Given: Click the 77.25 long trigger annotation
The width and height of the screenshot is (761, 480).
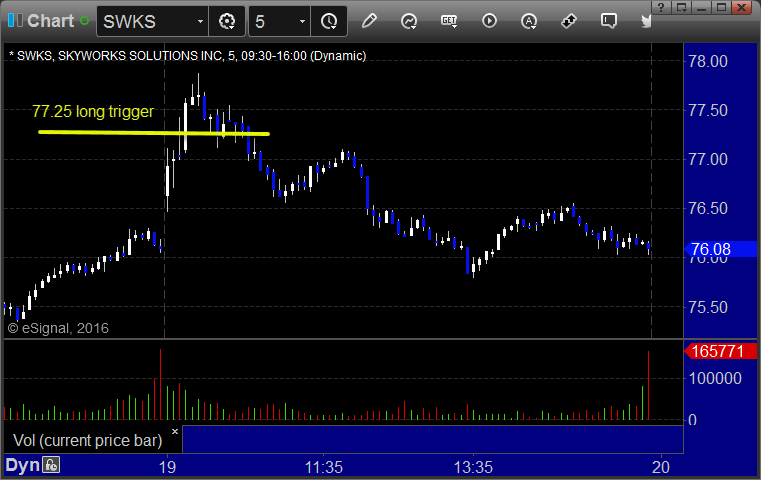Looking at the screenshot, I should (93, 112).
